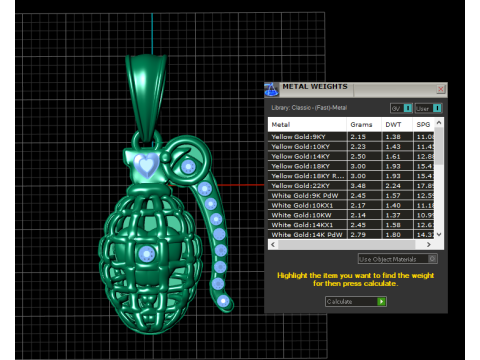Click the round gem on grenade body
This screenshot has width=480, height=360.
click(x=146, y=255)
